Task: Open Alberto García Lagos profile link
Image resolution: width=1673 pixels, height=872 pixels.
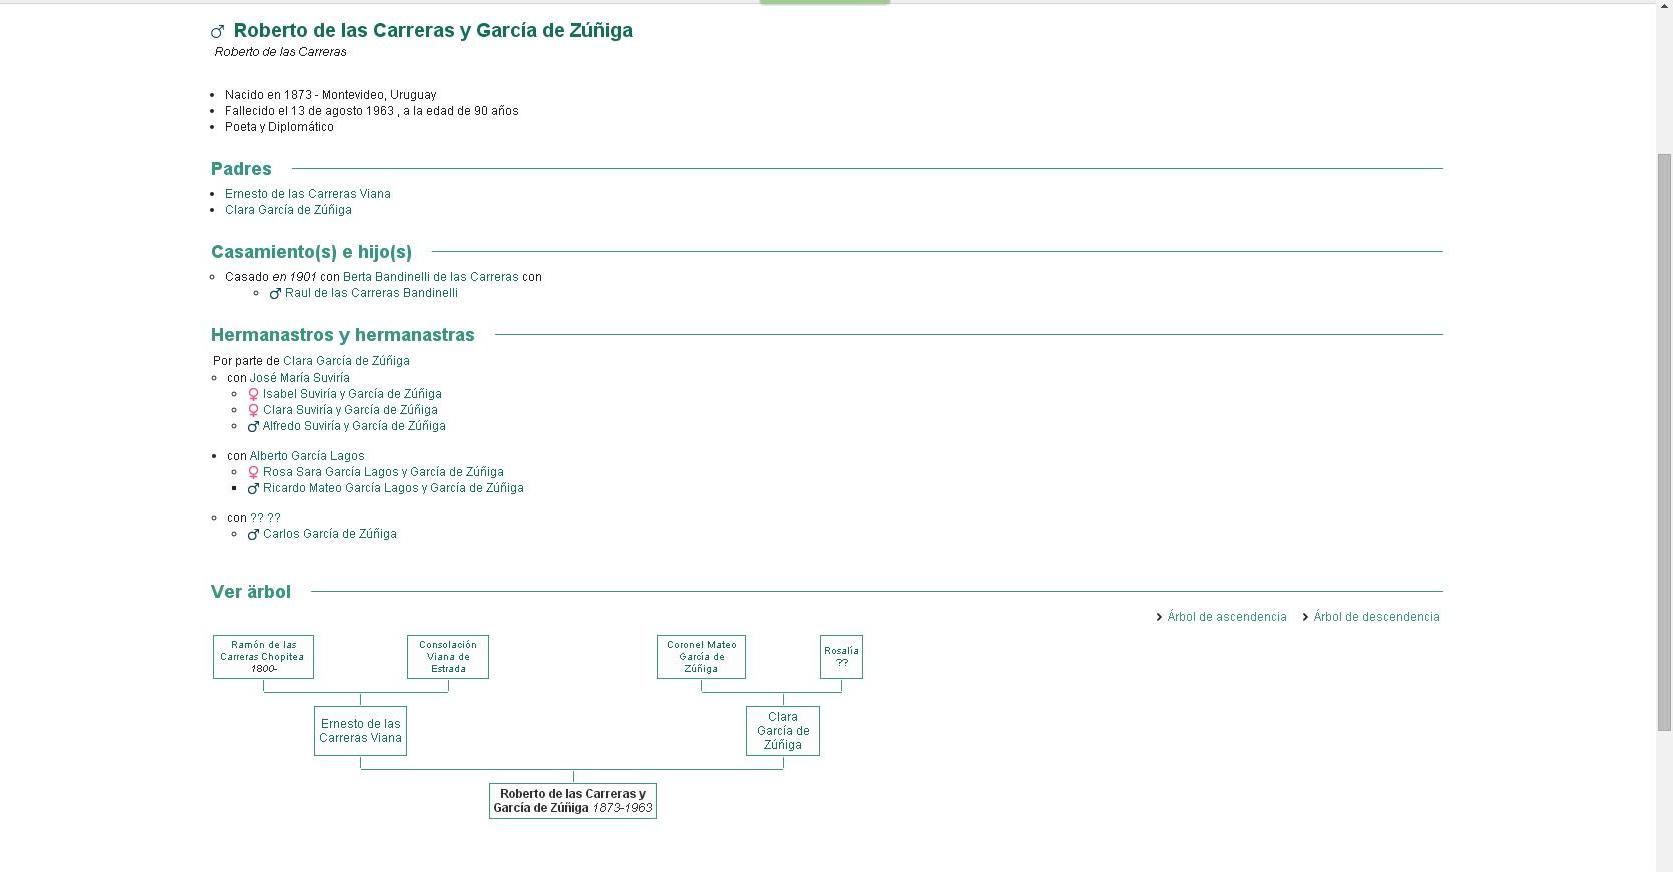Action: [x=307, y=456]
